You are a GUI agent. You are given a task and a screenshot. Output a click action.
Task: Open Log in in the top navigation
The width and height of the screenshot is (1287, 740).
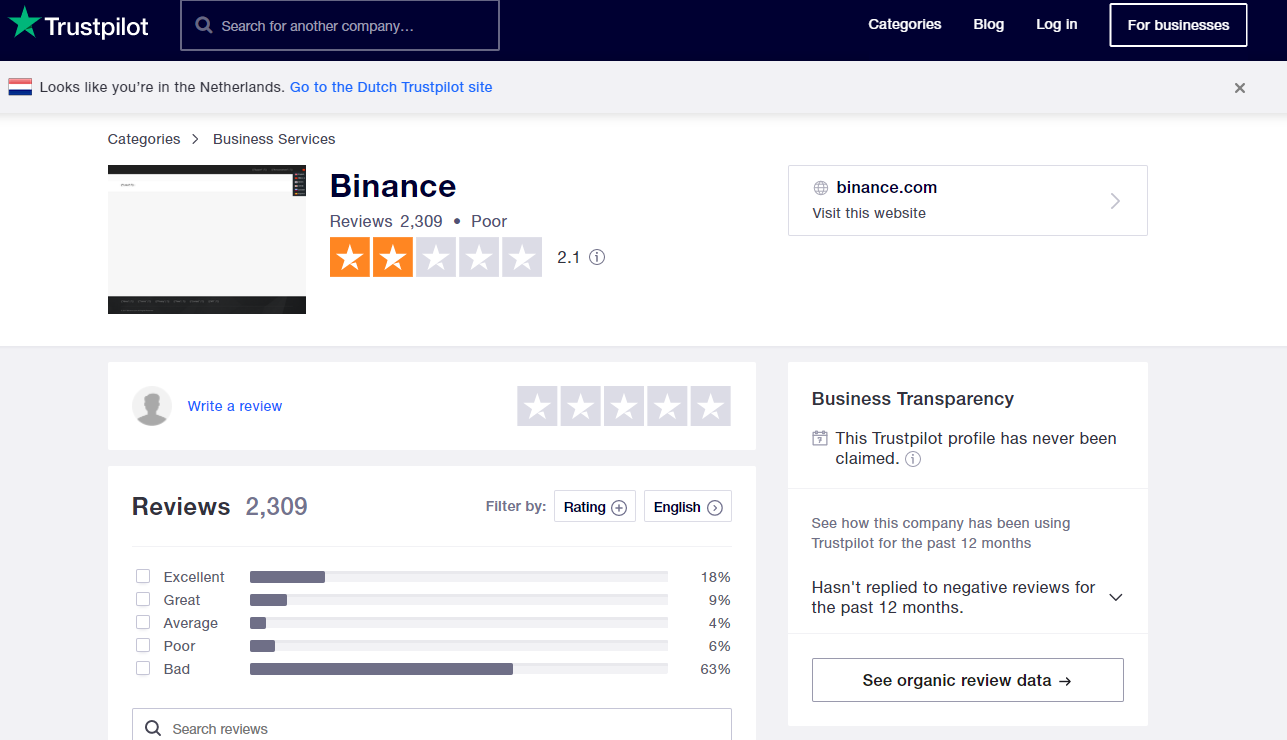(x=1057, y=24)
